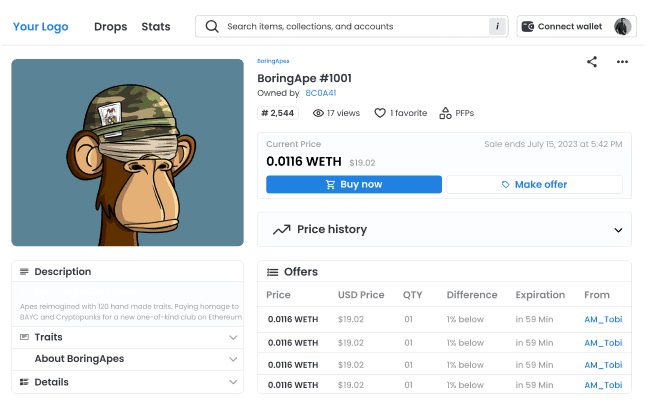647x403 pixels.
Task: Click the profile avatar picture
Action: 622,26
